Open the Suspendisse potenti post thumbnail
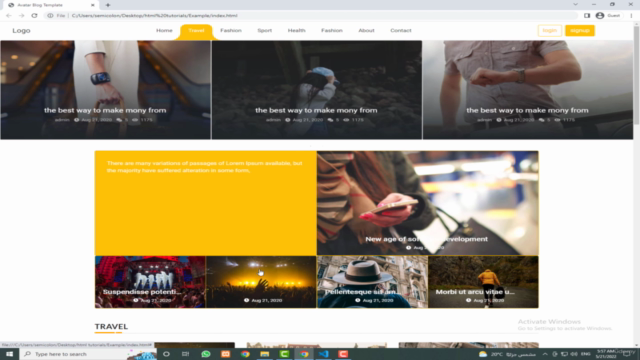Viewport: 640px width, 360px height. 150,282
